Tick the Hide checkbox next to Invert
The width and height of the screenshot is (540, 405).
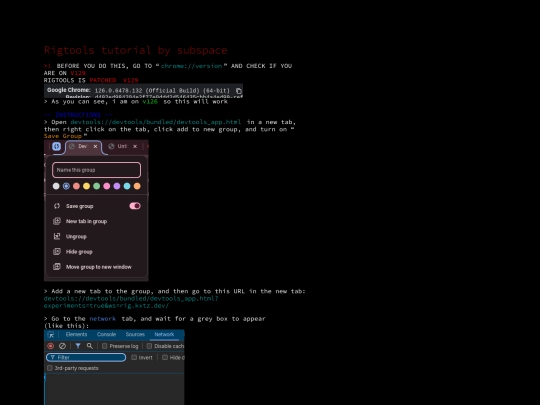click(x=165, y=357)
